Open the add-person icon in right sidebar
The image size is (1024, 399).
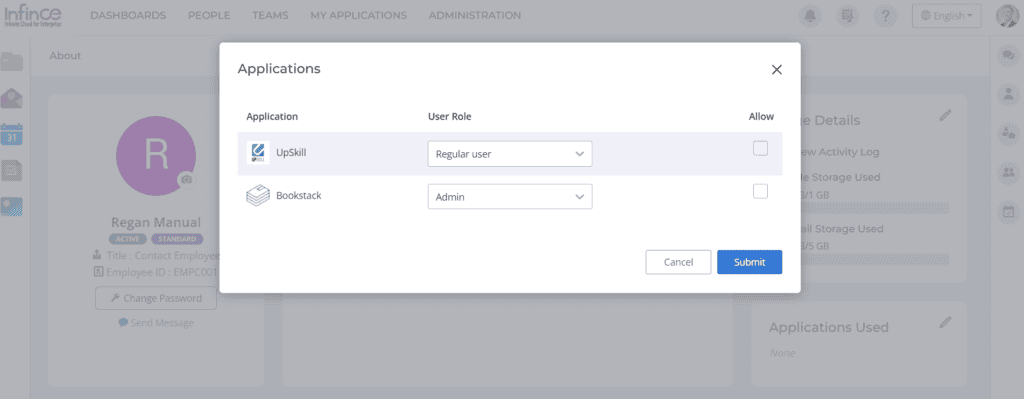point(1008,134)
